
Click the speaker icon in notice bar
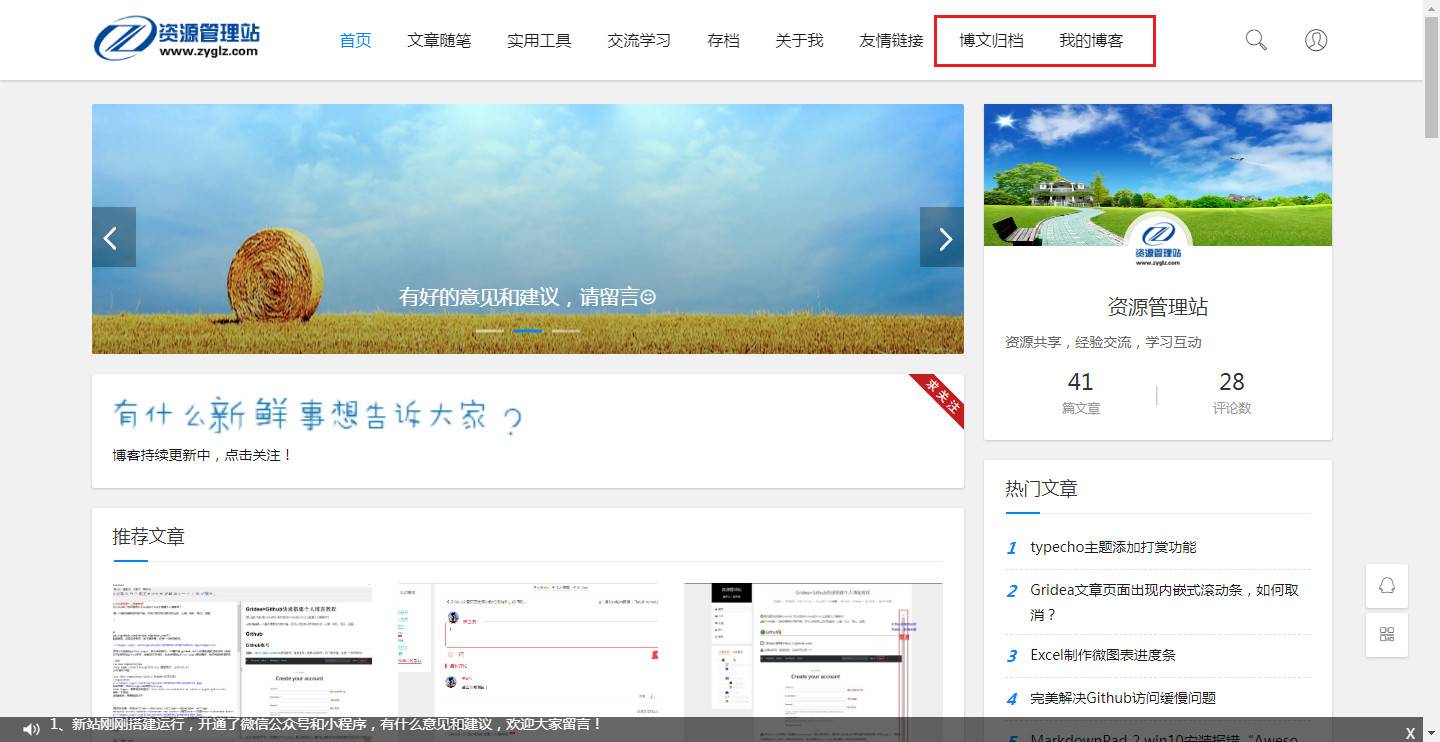point(31,729)
